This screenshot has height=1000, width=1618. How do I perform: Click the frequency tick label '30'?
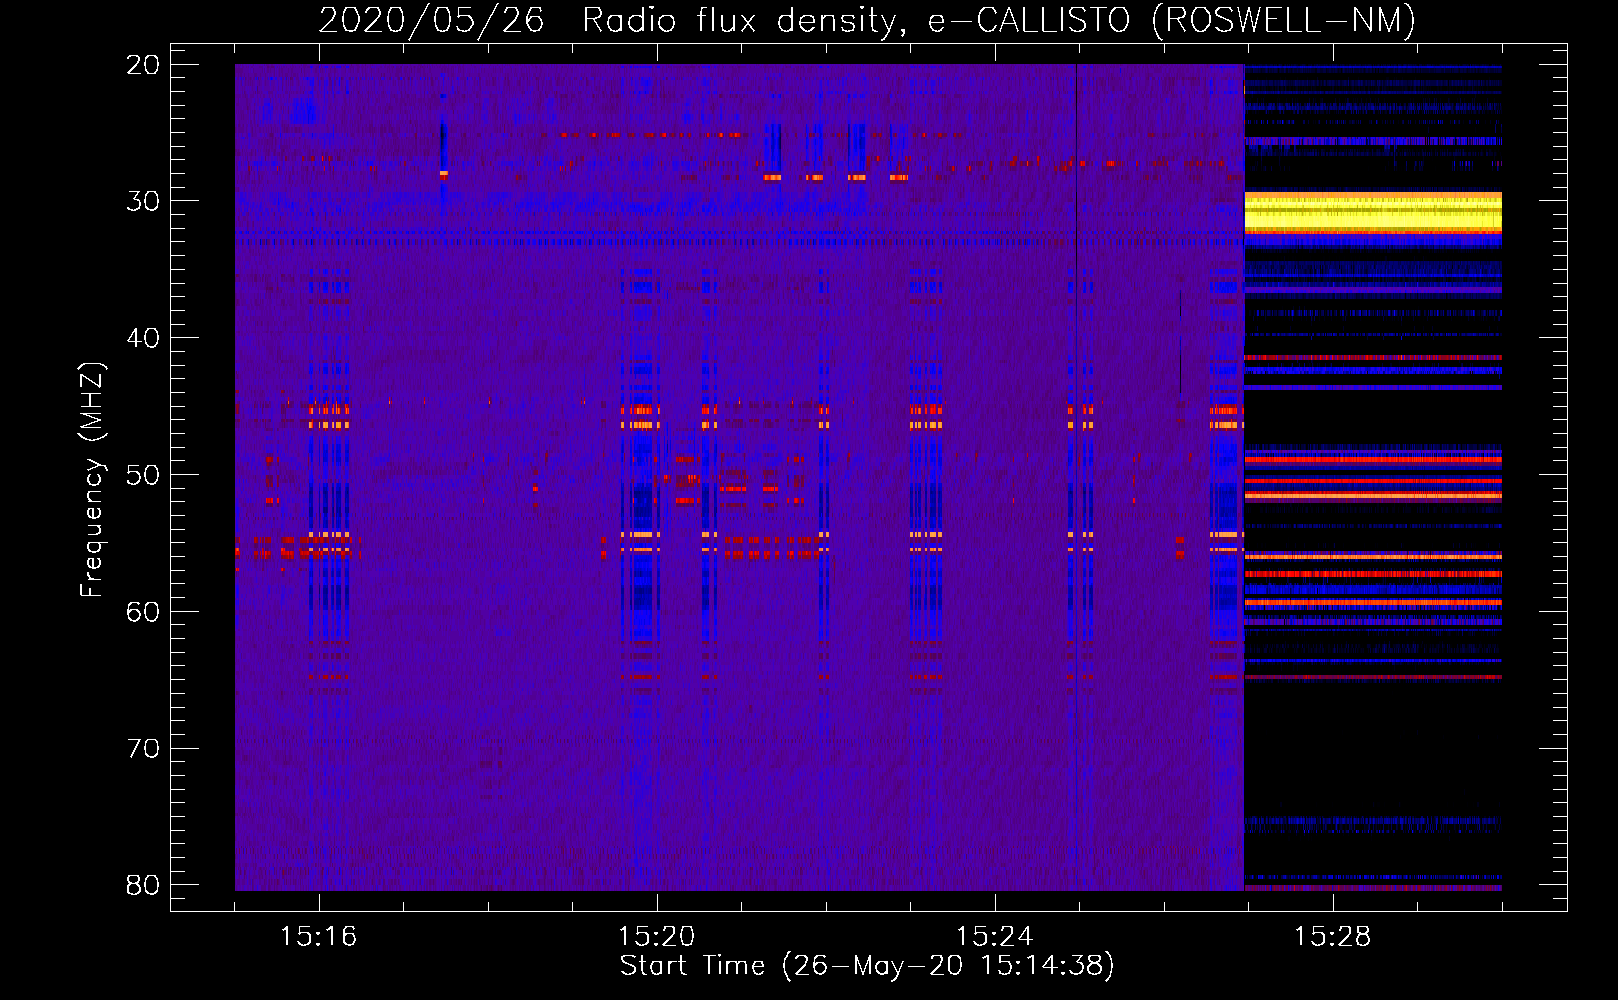pyautogui.click(x=143, y=201)
